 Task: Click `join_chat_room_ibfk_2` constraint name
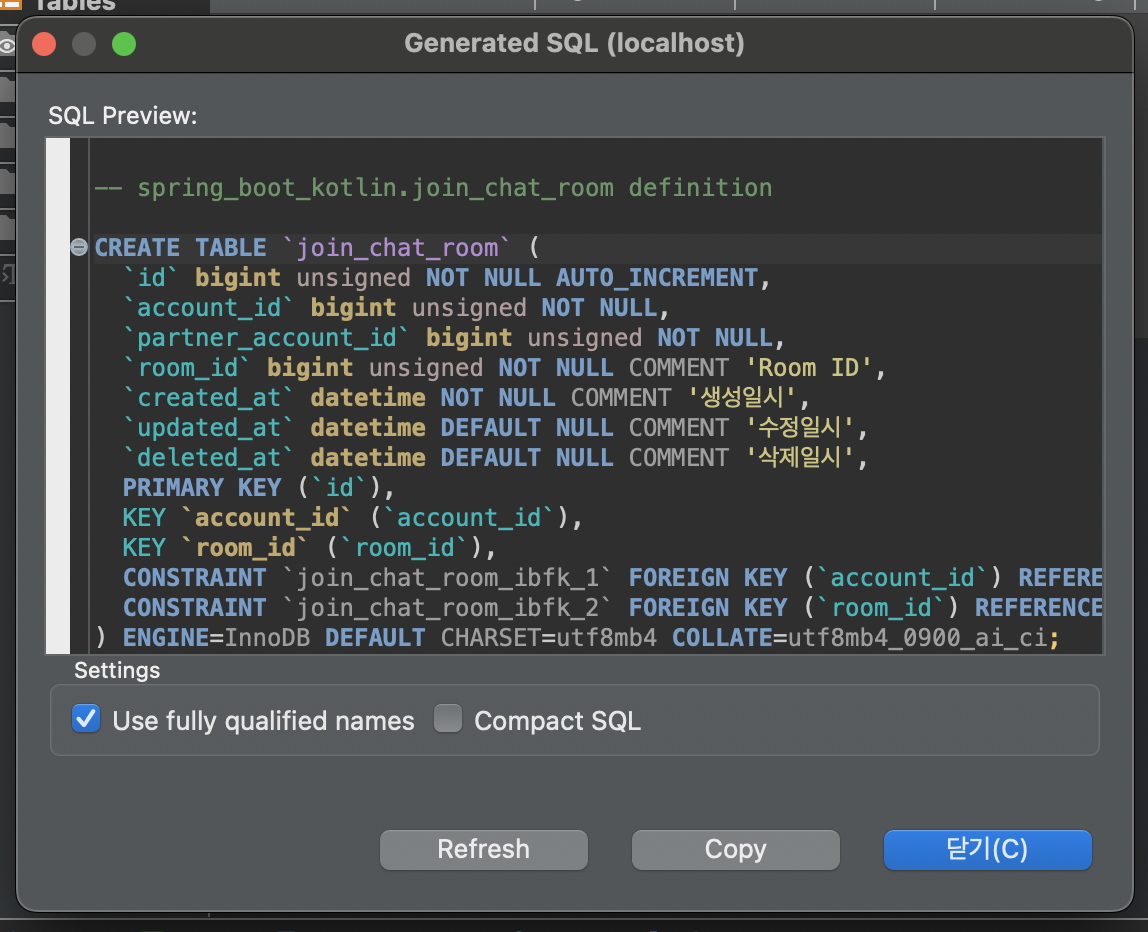pos(447,608)
